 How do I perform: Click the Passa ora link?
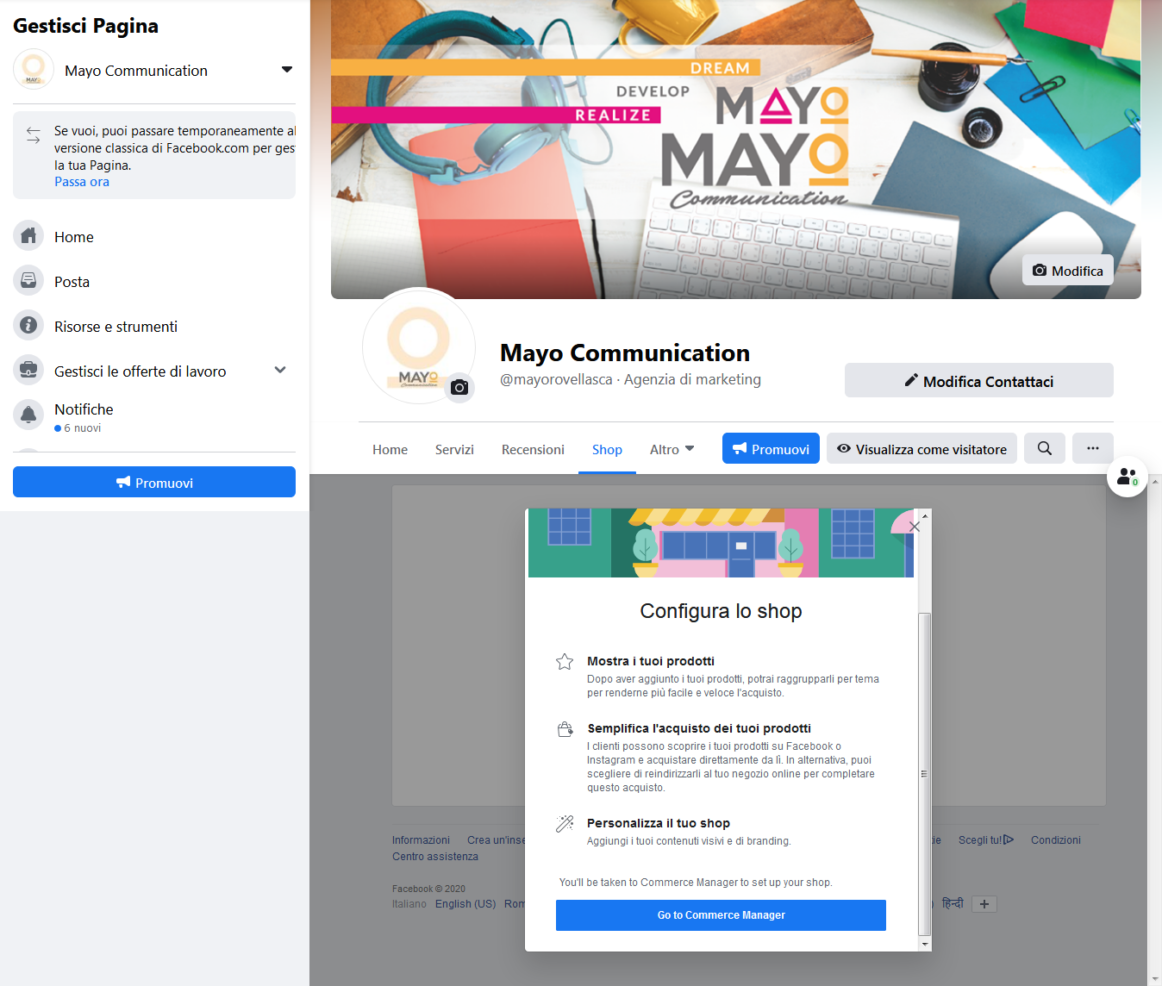point(82,181)
